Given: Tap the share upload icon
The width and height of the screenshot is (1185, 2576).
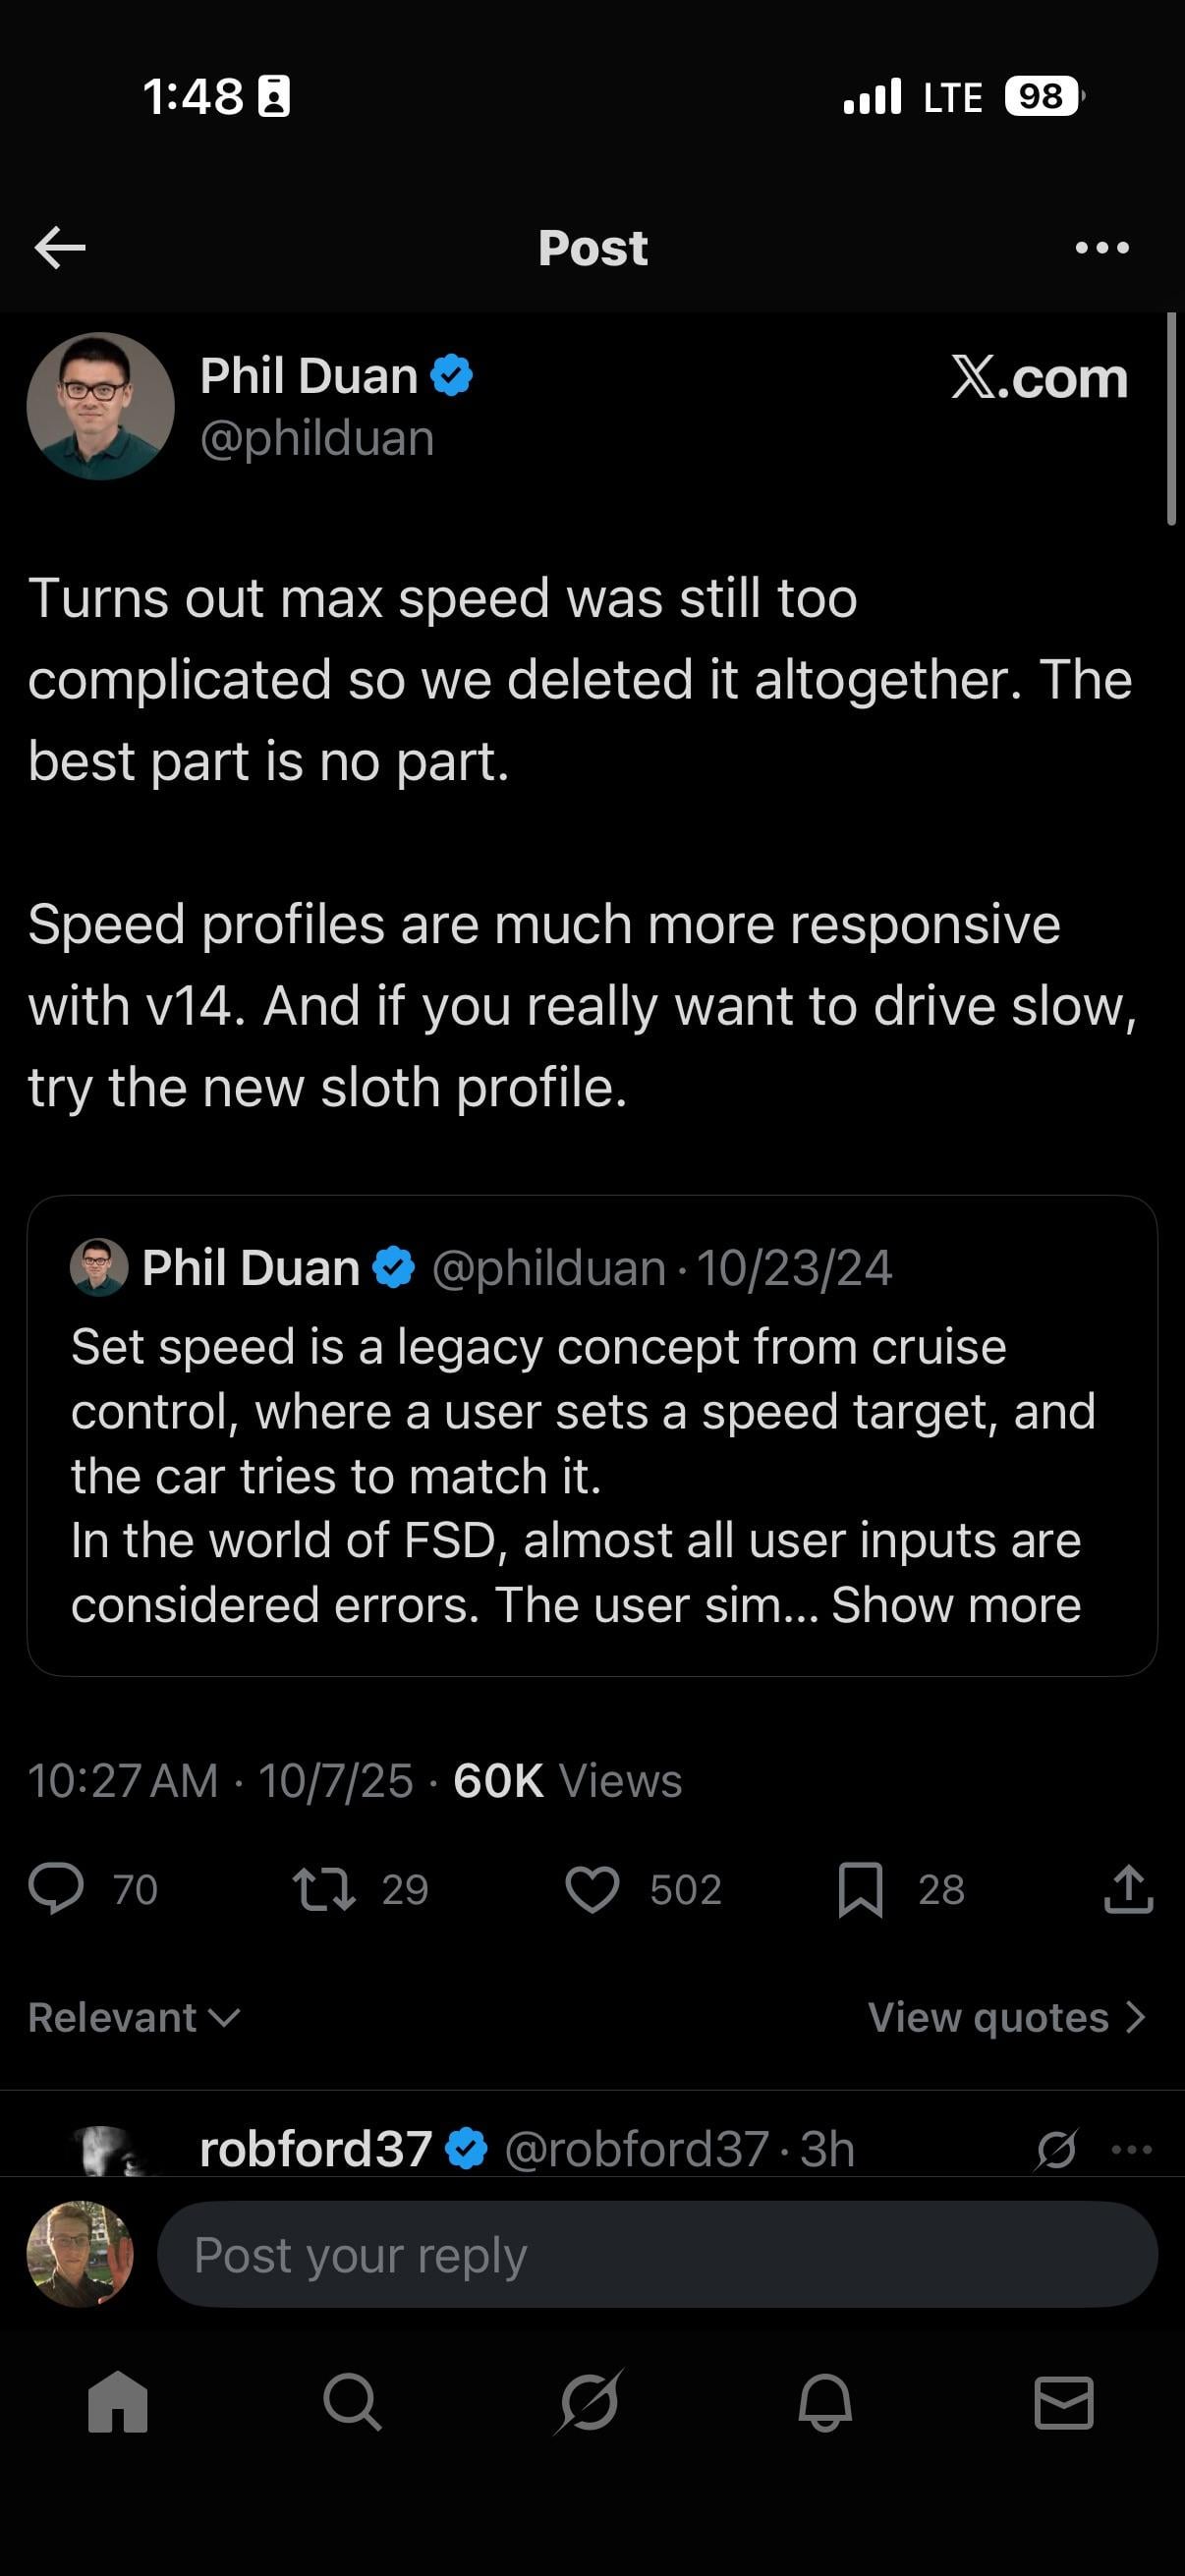Looking at the screenshot, I should pos(1129,1889).
